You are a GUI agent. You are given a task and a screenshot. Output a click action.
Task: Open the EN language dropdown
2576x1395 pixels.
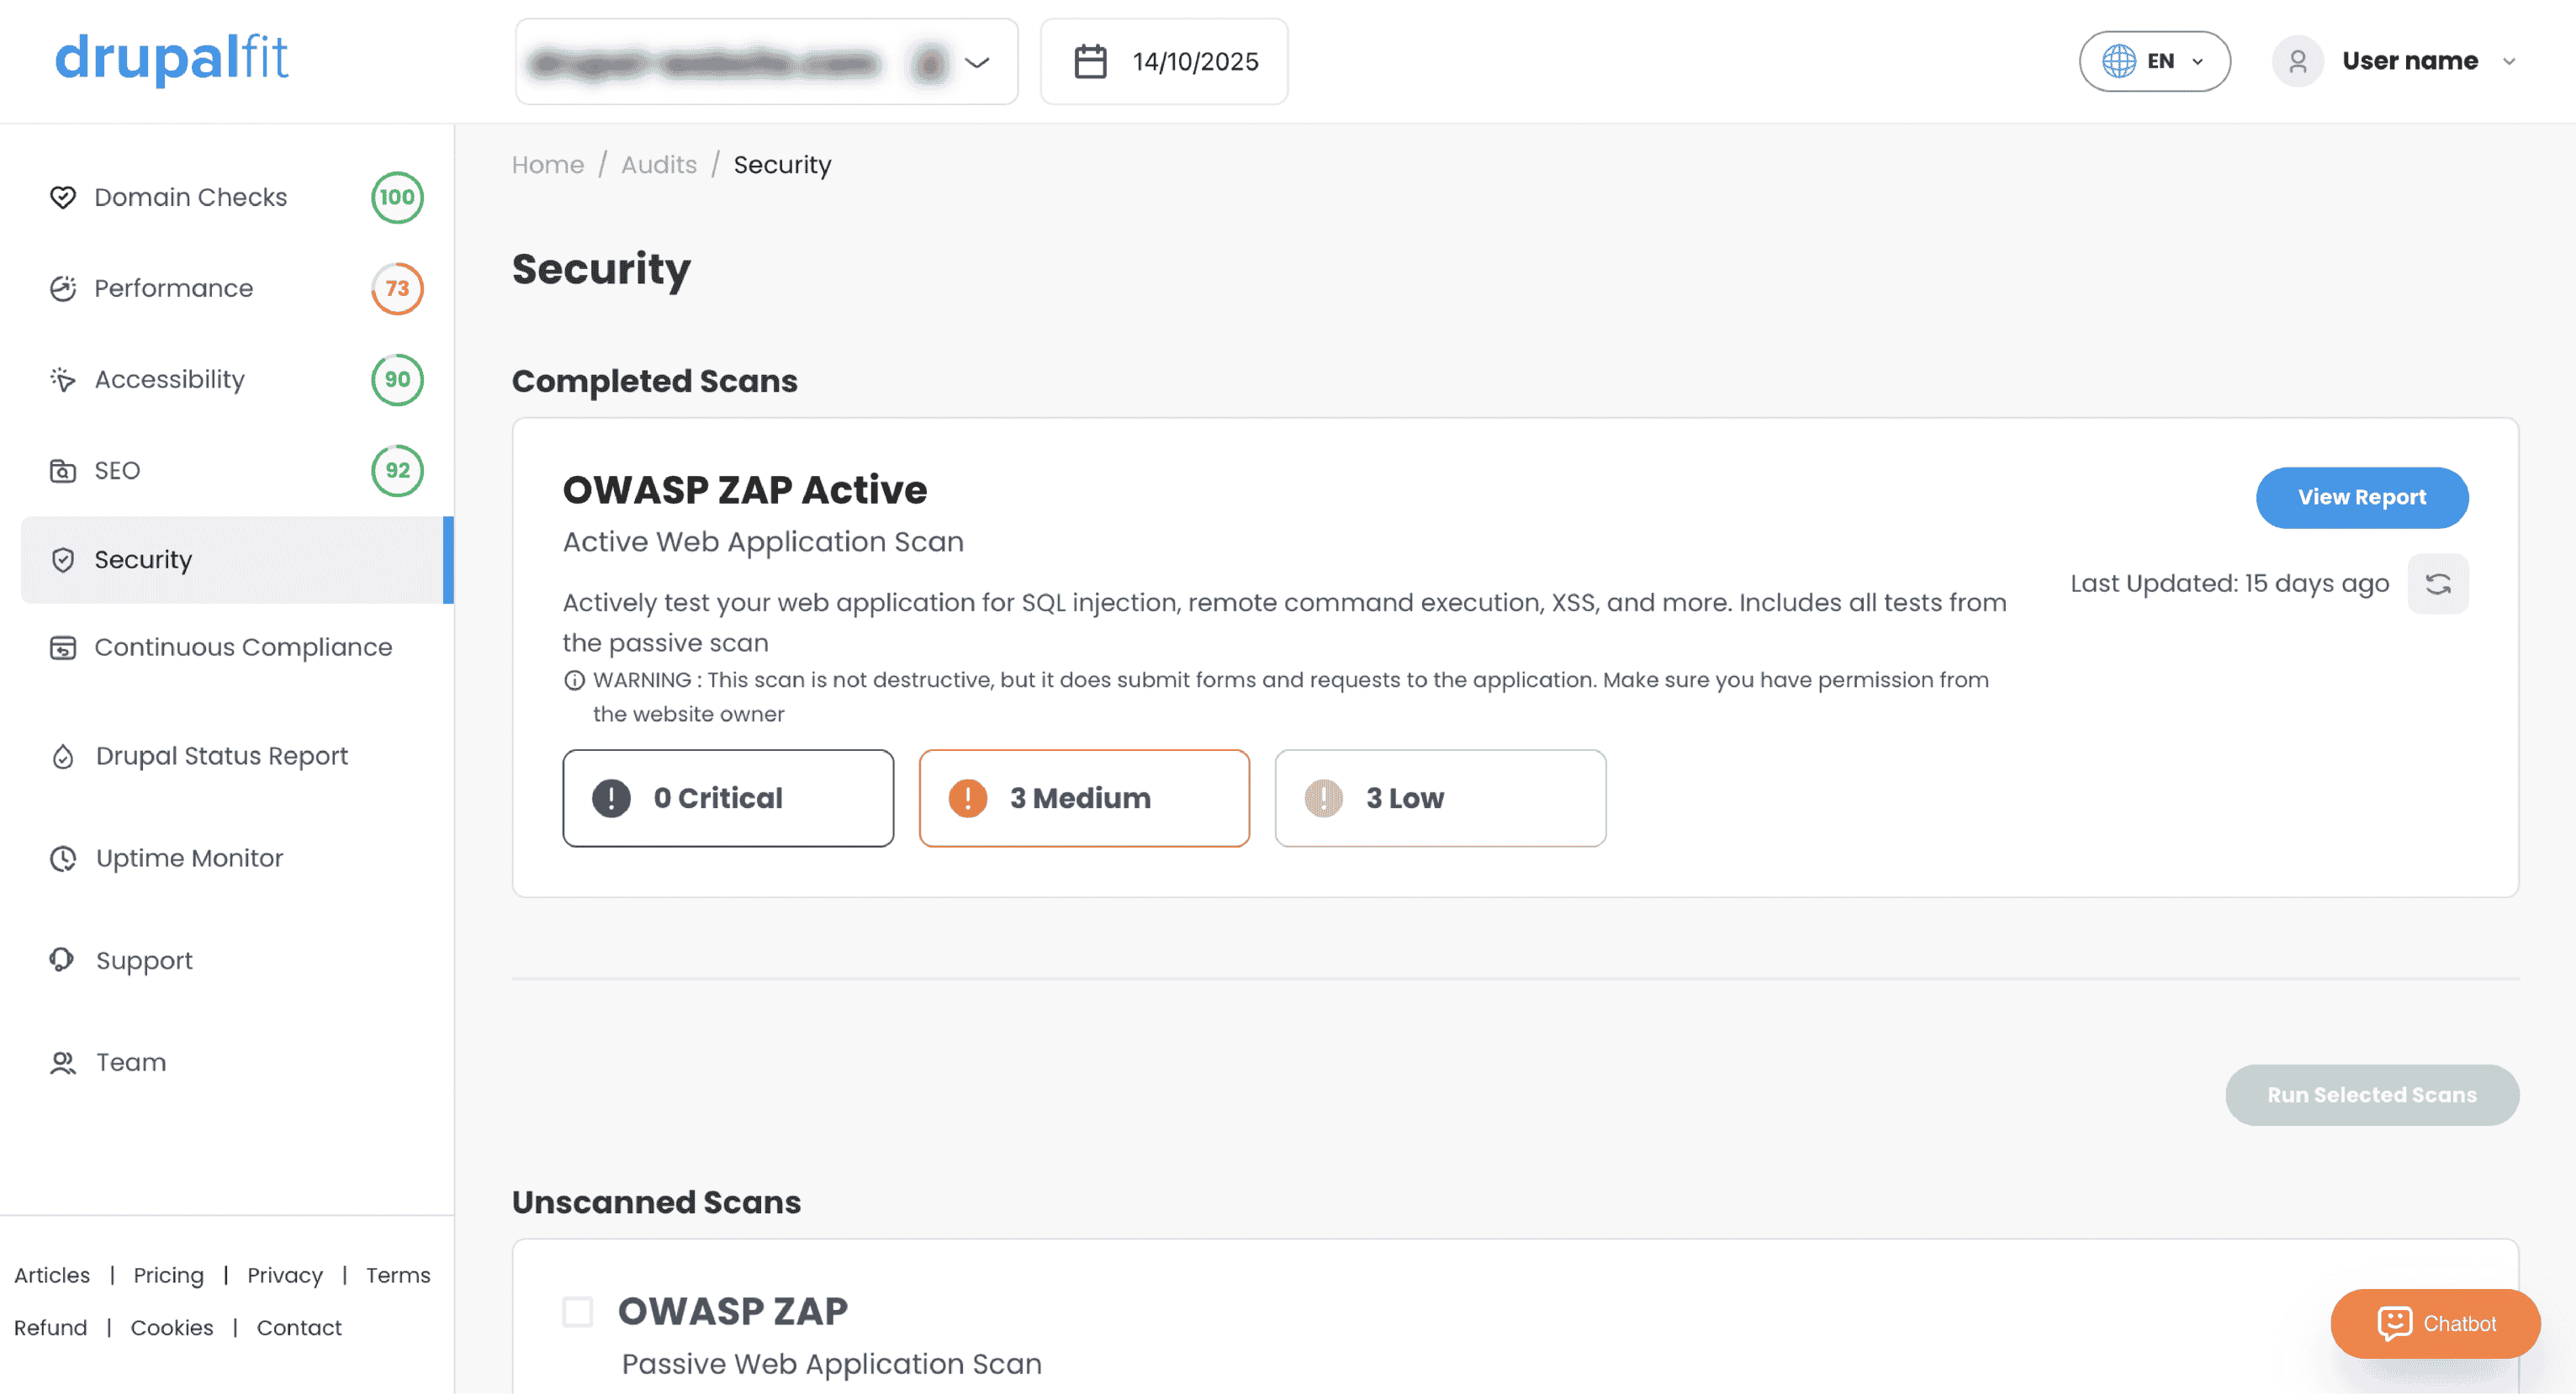click(x=2155, y=61)
